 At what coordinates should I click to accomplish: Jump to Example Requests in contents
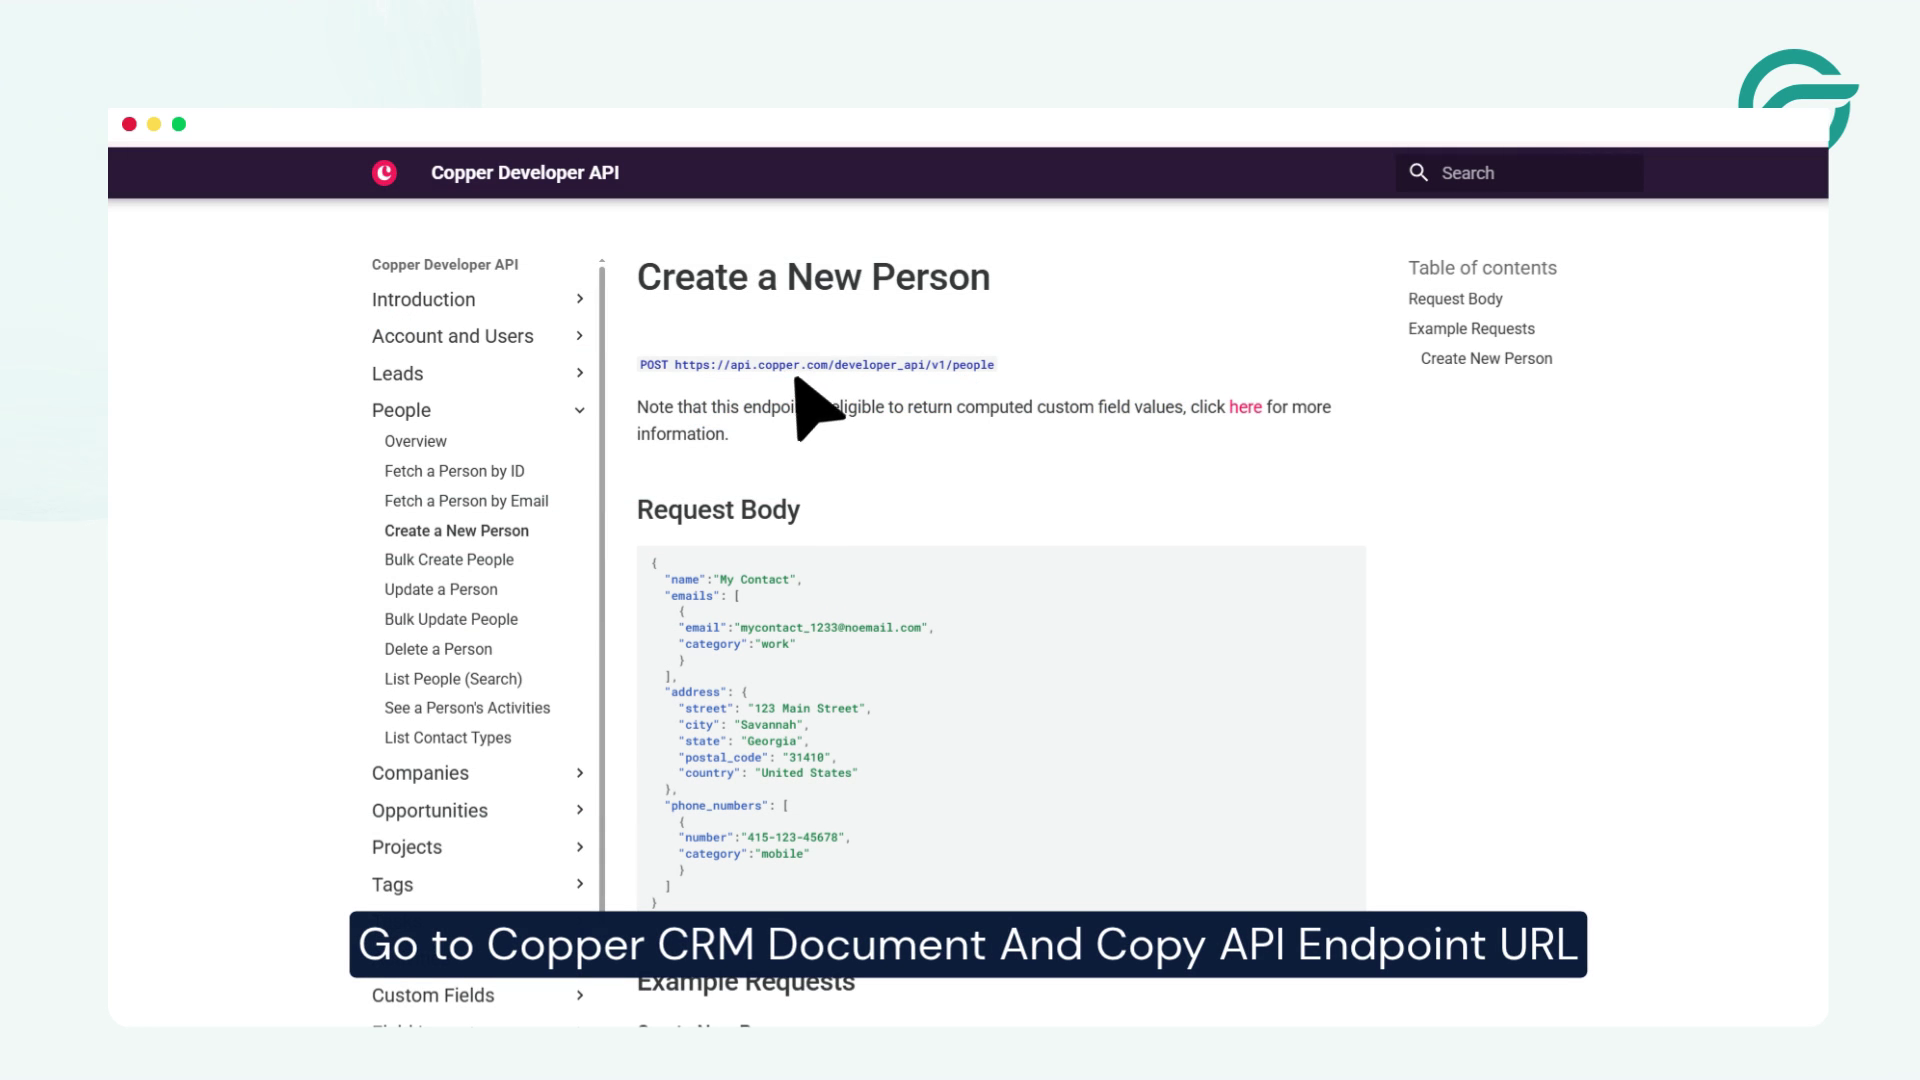click(x=1471, y=329)
